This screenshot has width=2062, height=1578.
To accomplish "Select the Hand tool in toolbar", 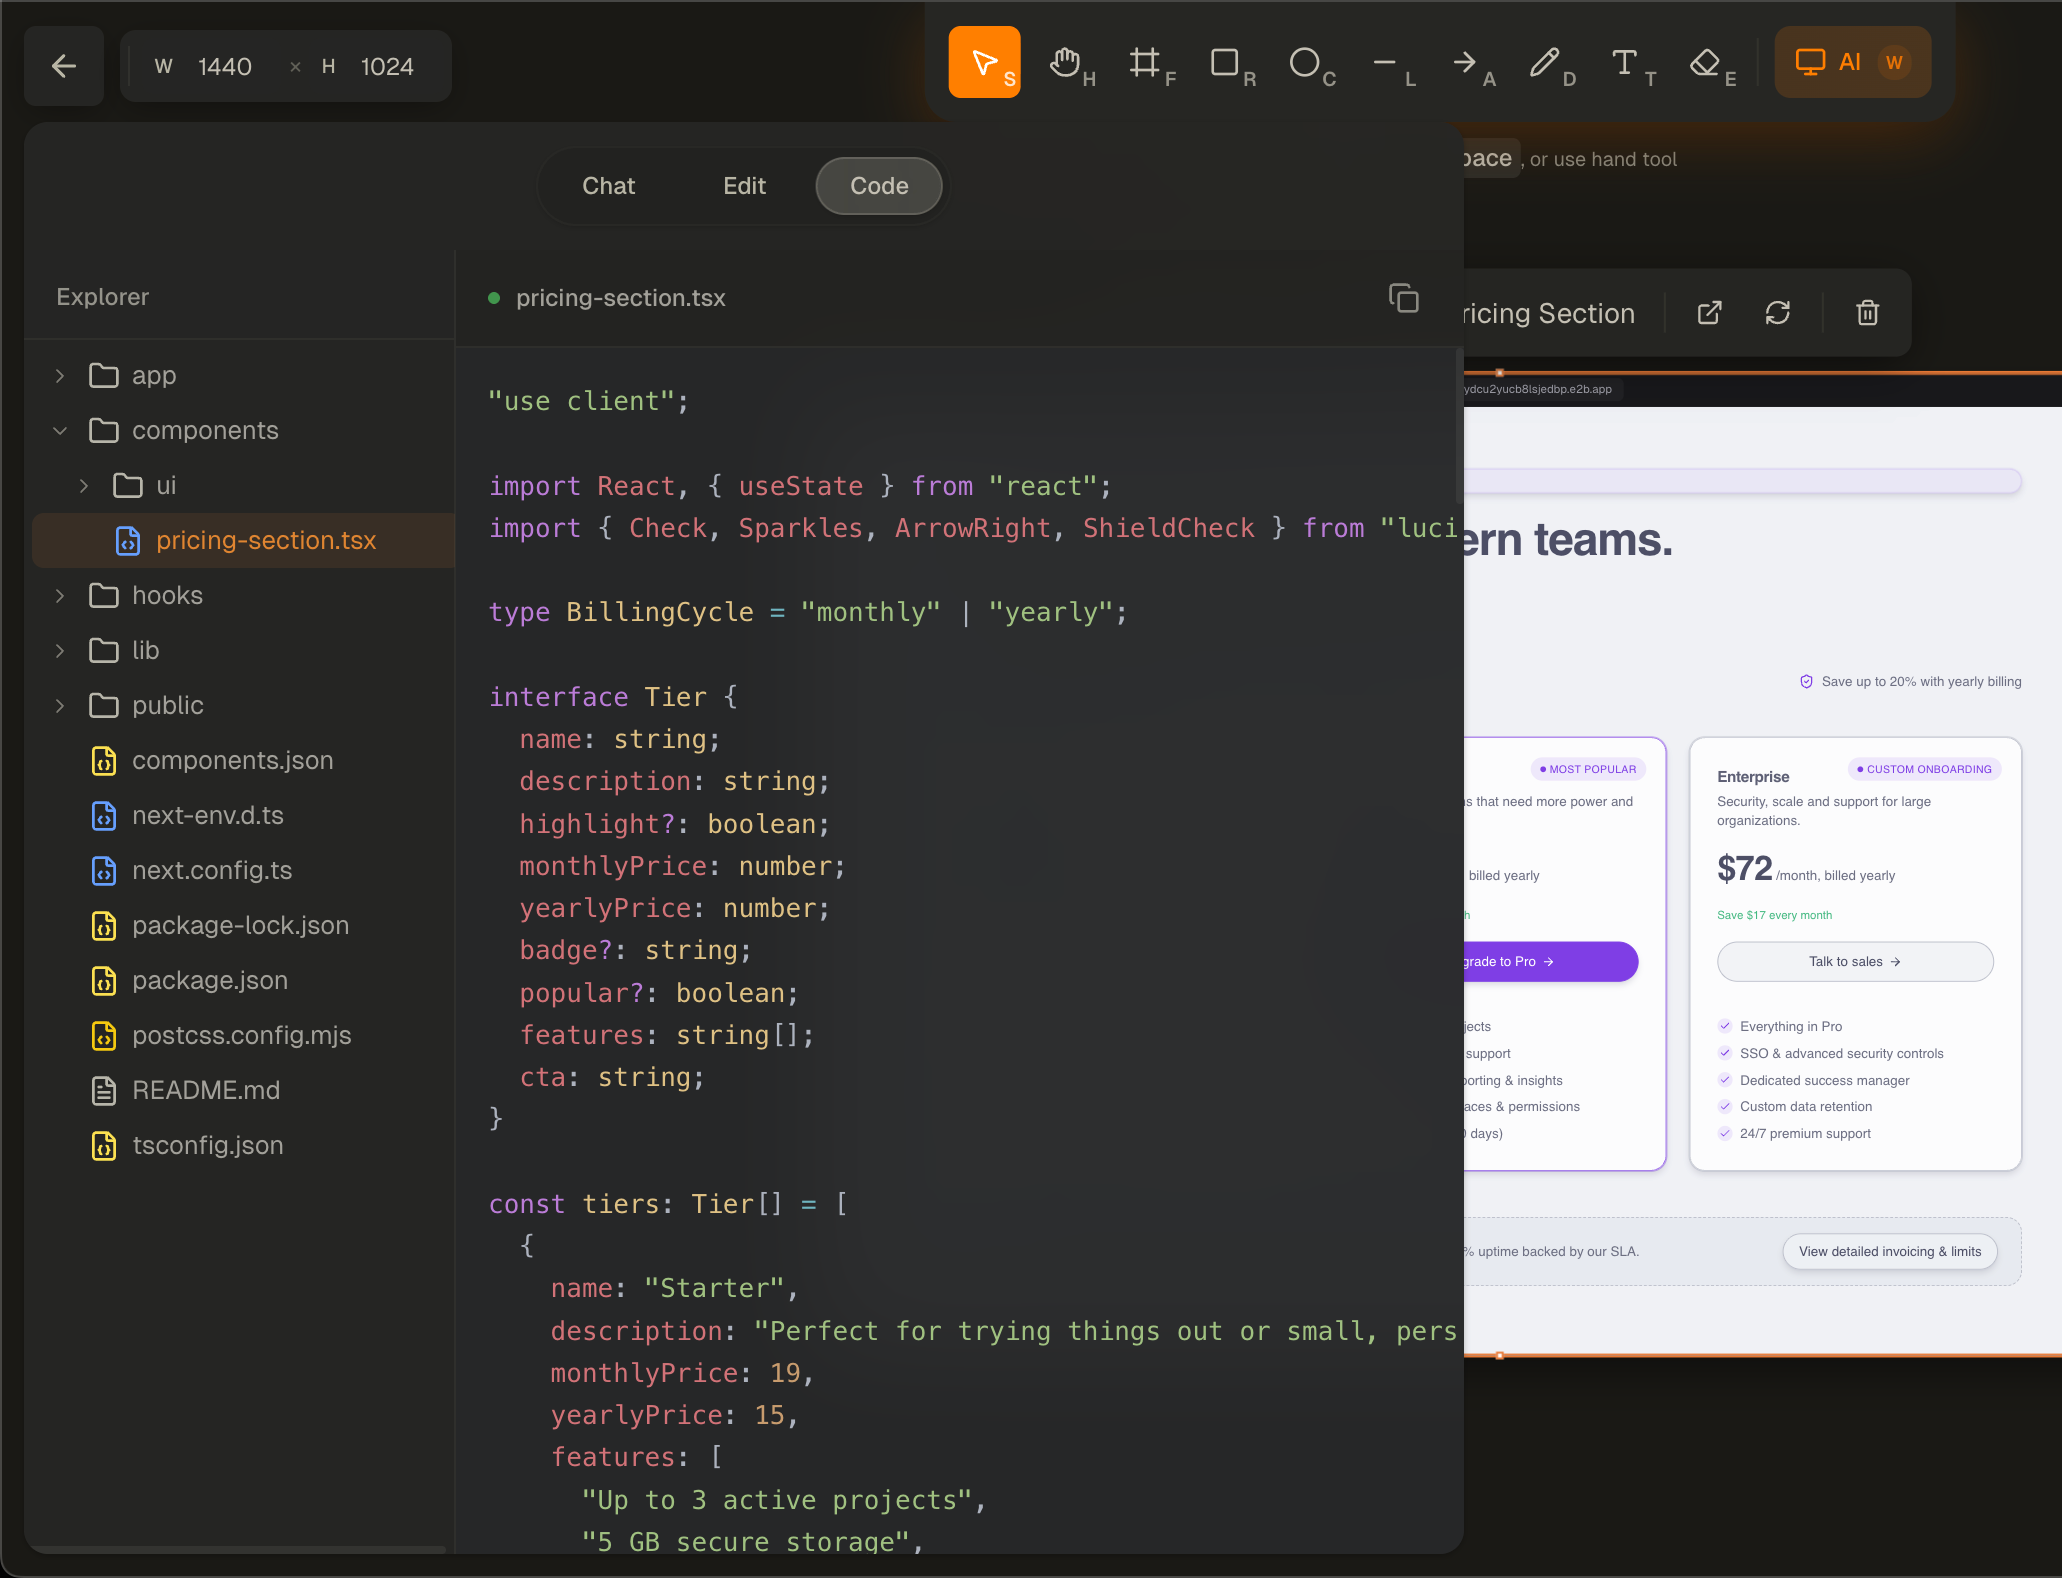I will [x=1066, y=63].
